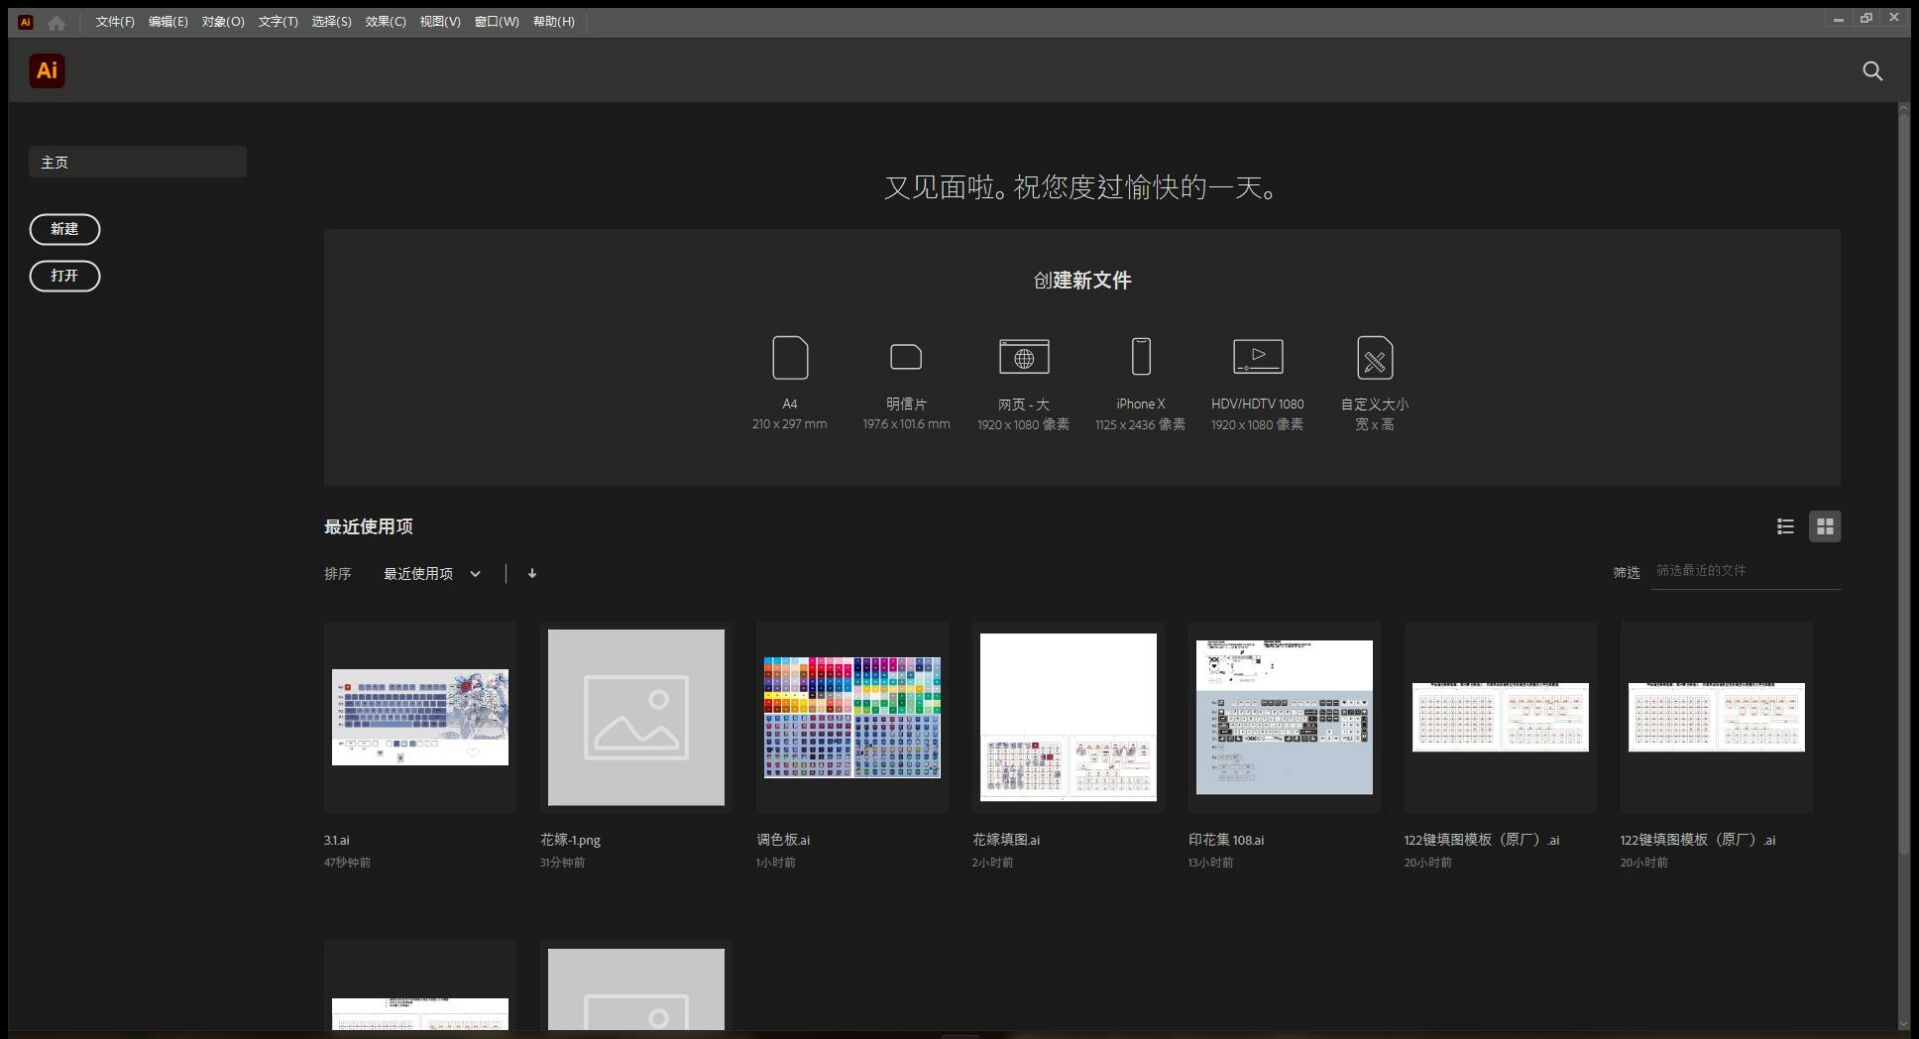Toggle sort direction arrow

click(532, 574)
